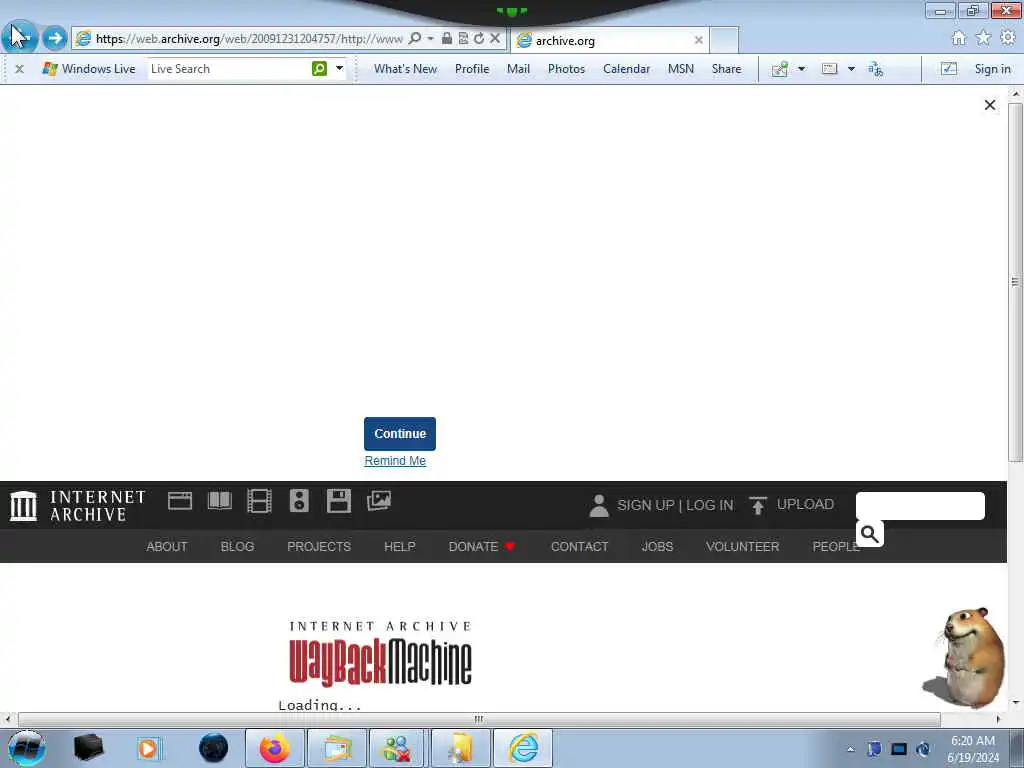The height and width of the screenshot is (768, 1024).
Task: Stop loading with the address bar X icon
Action: tap(495, 39)
